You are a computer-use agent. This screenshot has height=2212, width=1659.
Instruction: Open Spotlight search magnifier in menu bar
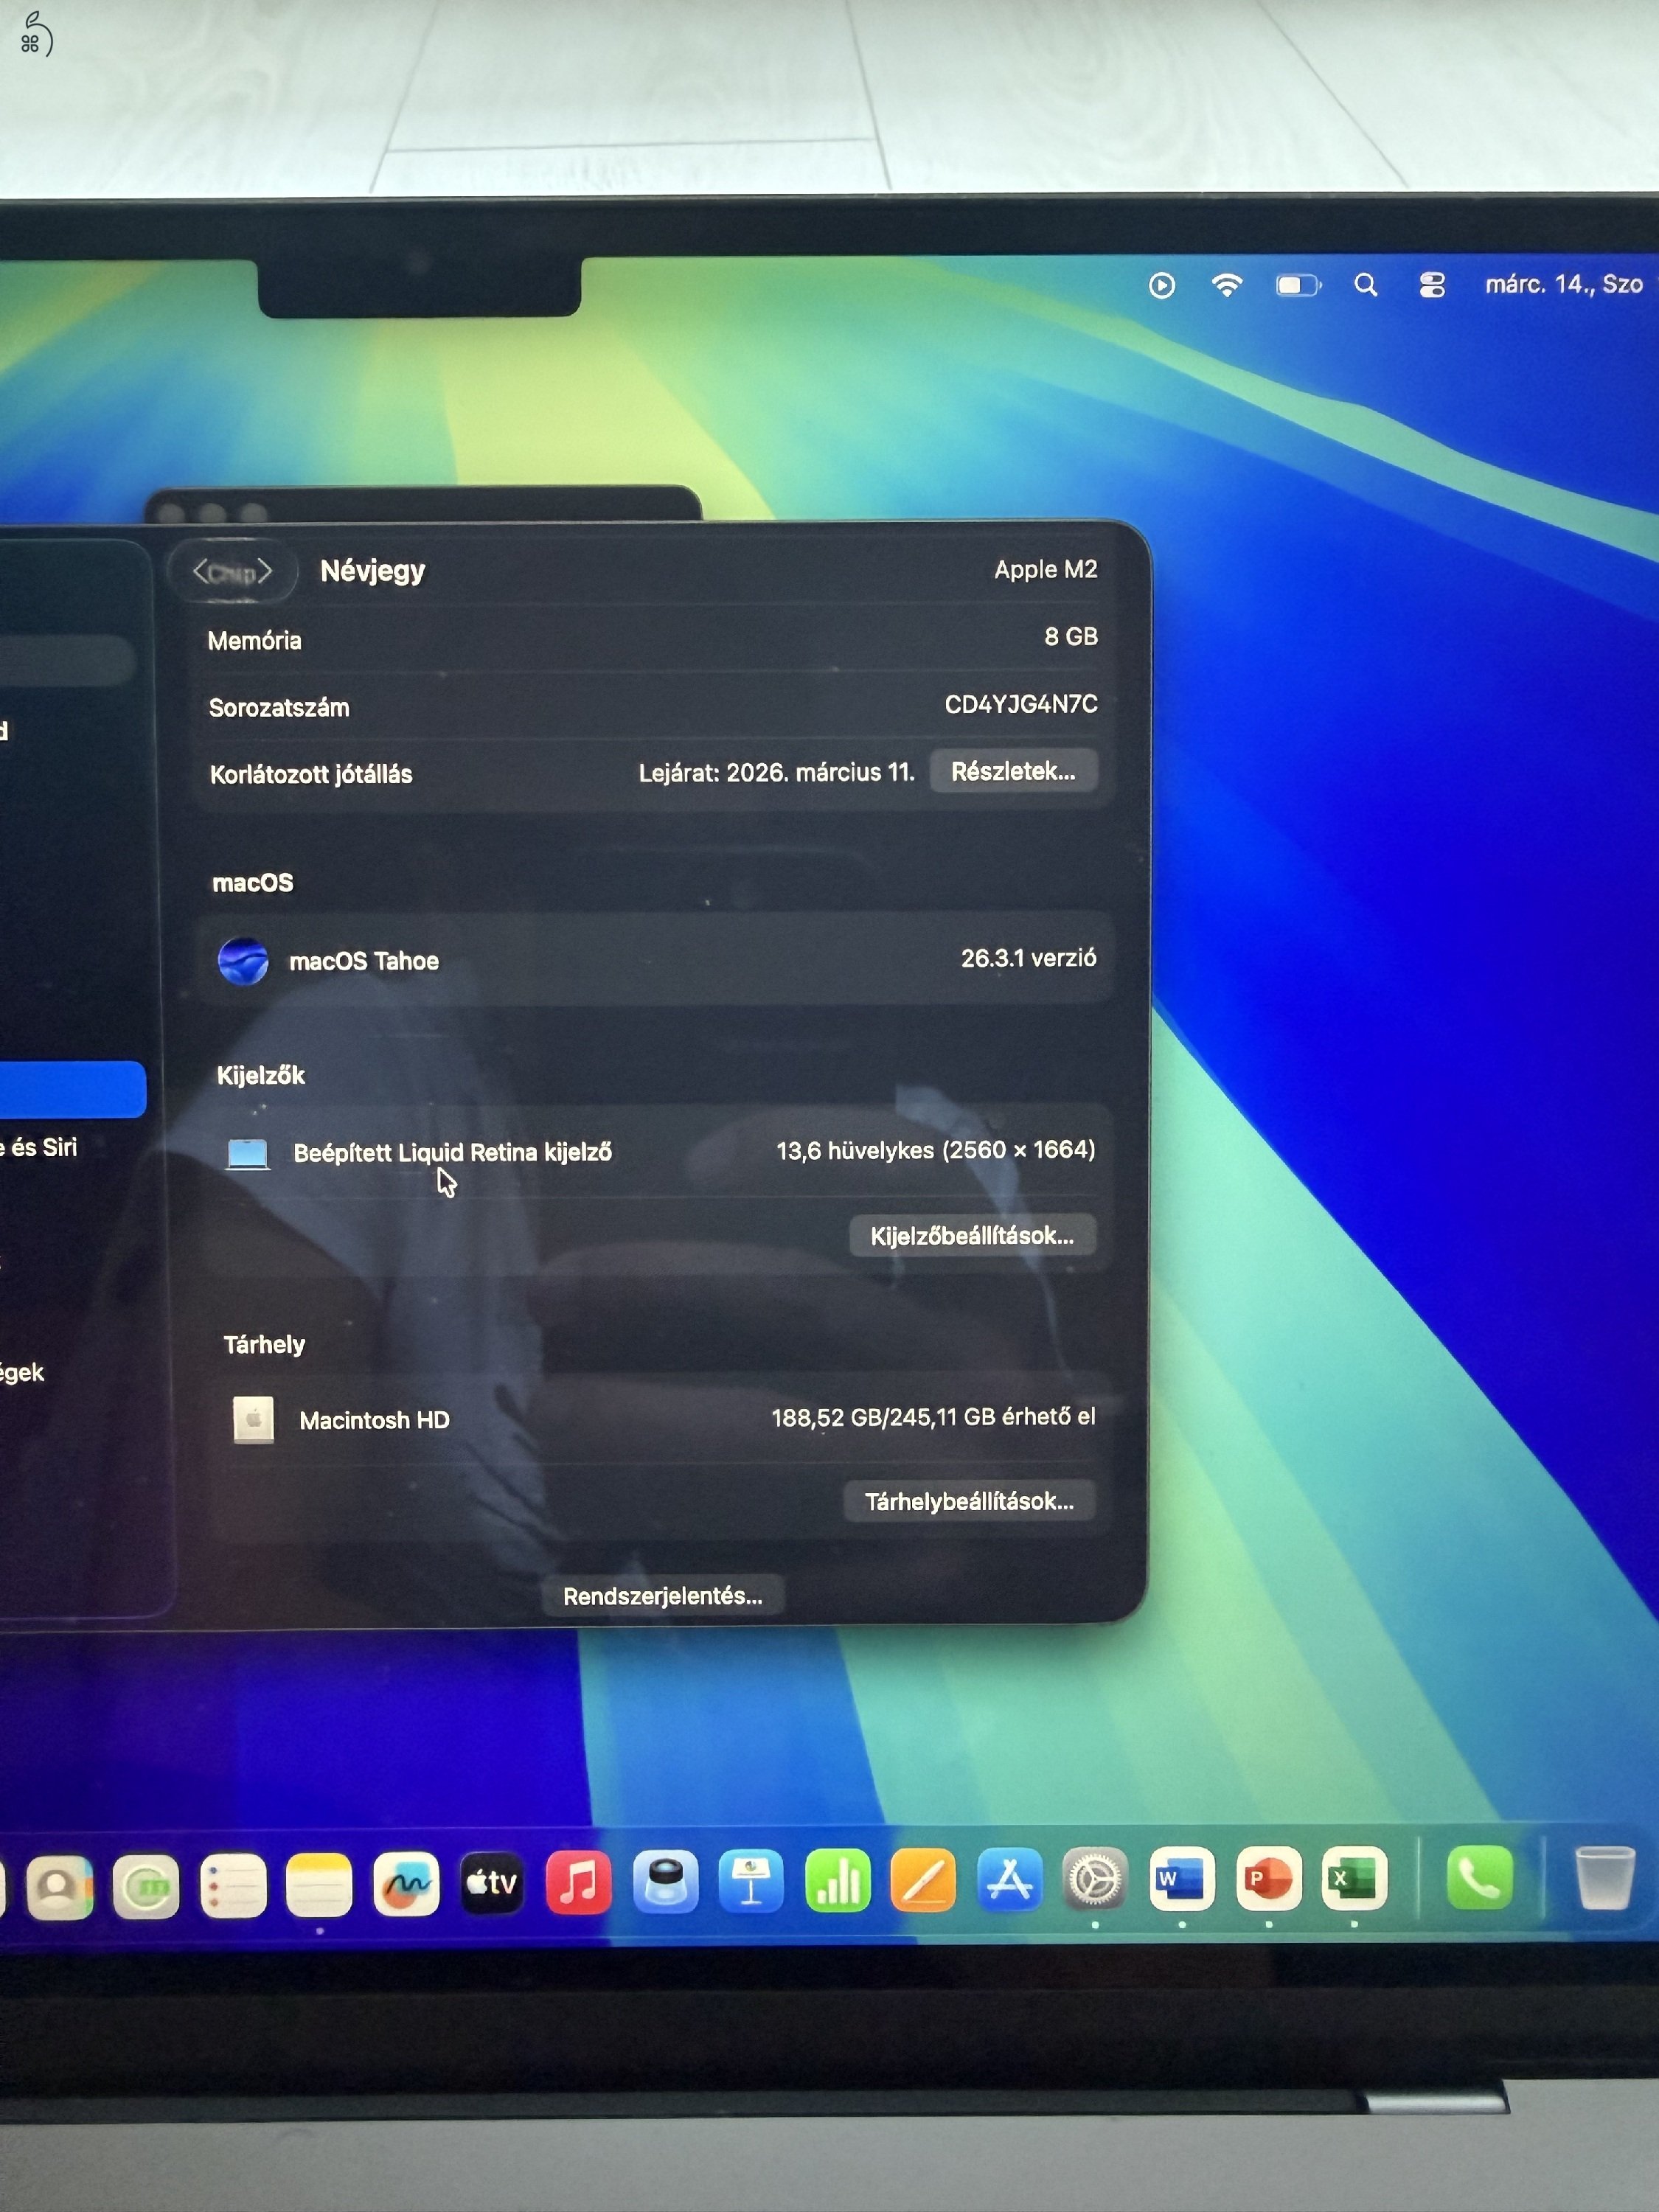[x=1366, y=286]
